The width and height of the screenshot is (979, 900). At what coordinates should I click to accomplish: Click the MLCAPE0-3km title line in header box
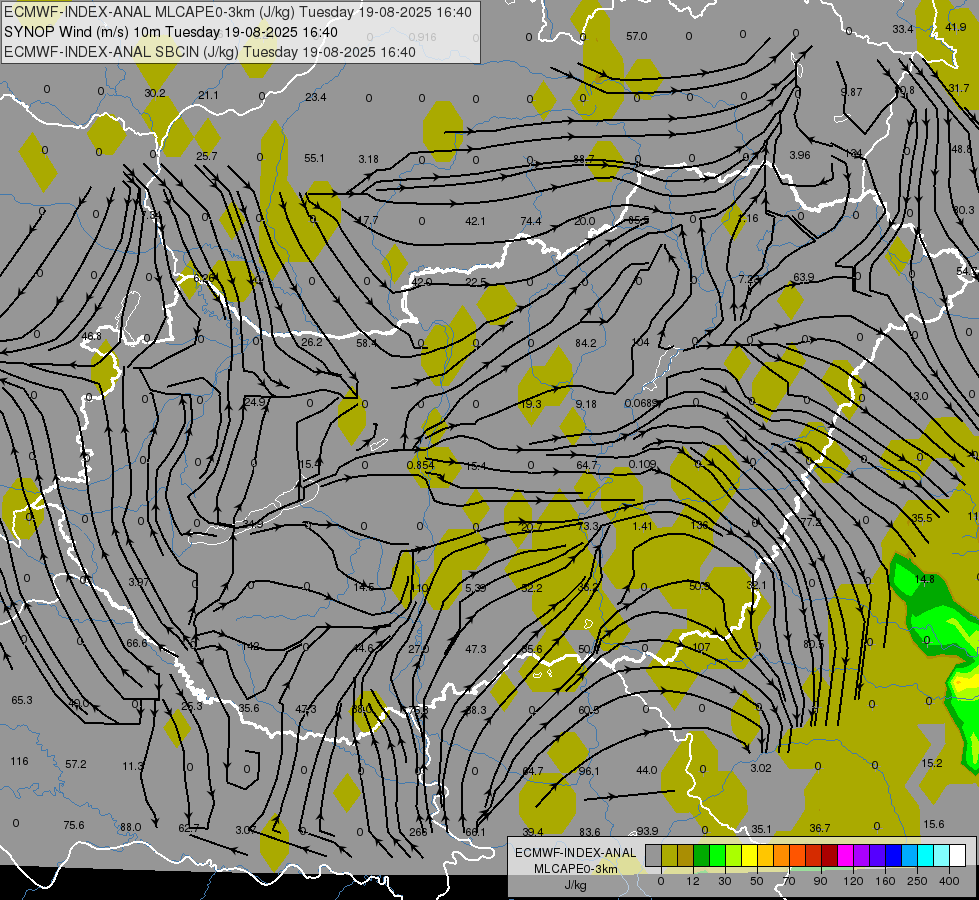pyautogui.click(x=238, y=12)
